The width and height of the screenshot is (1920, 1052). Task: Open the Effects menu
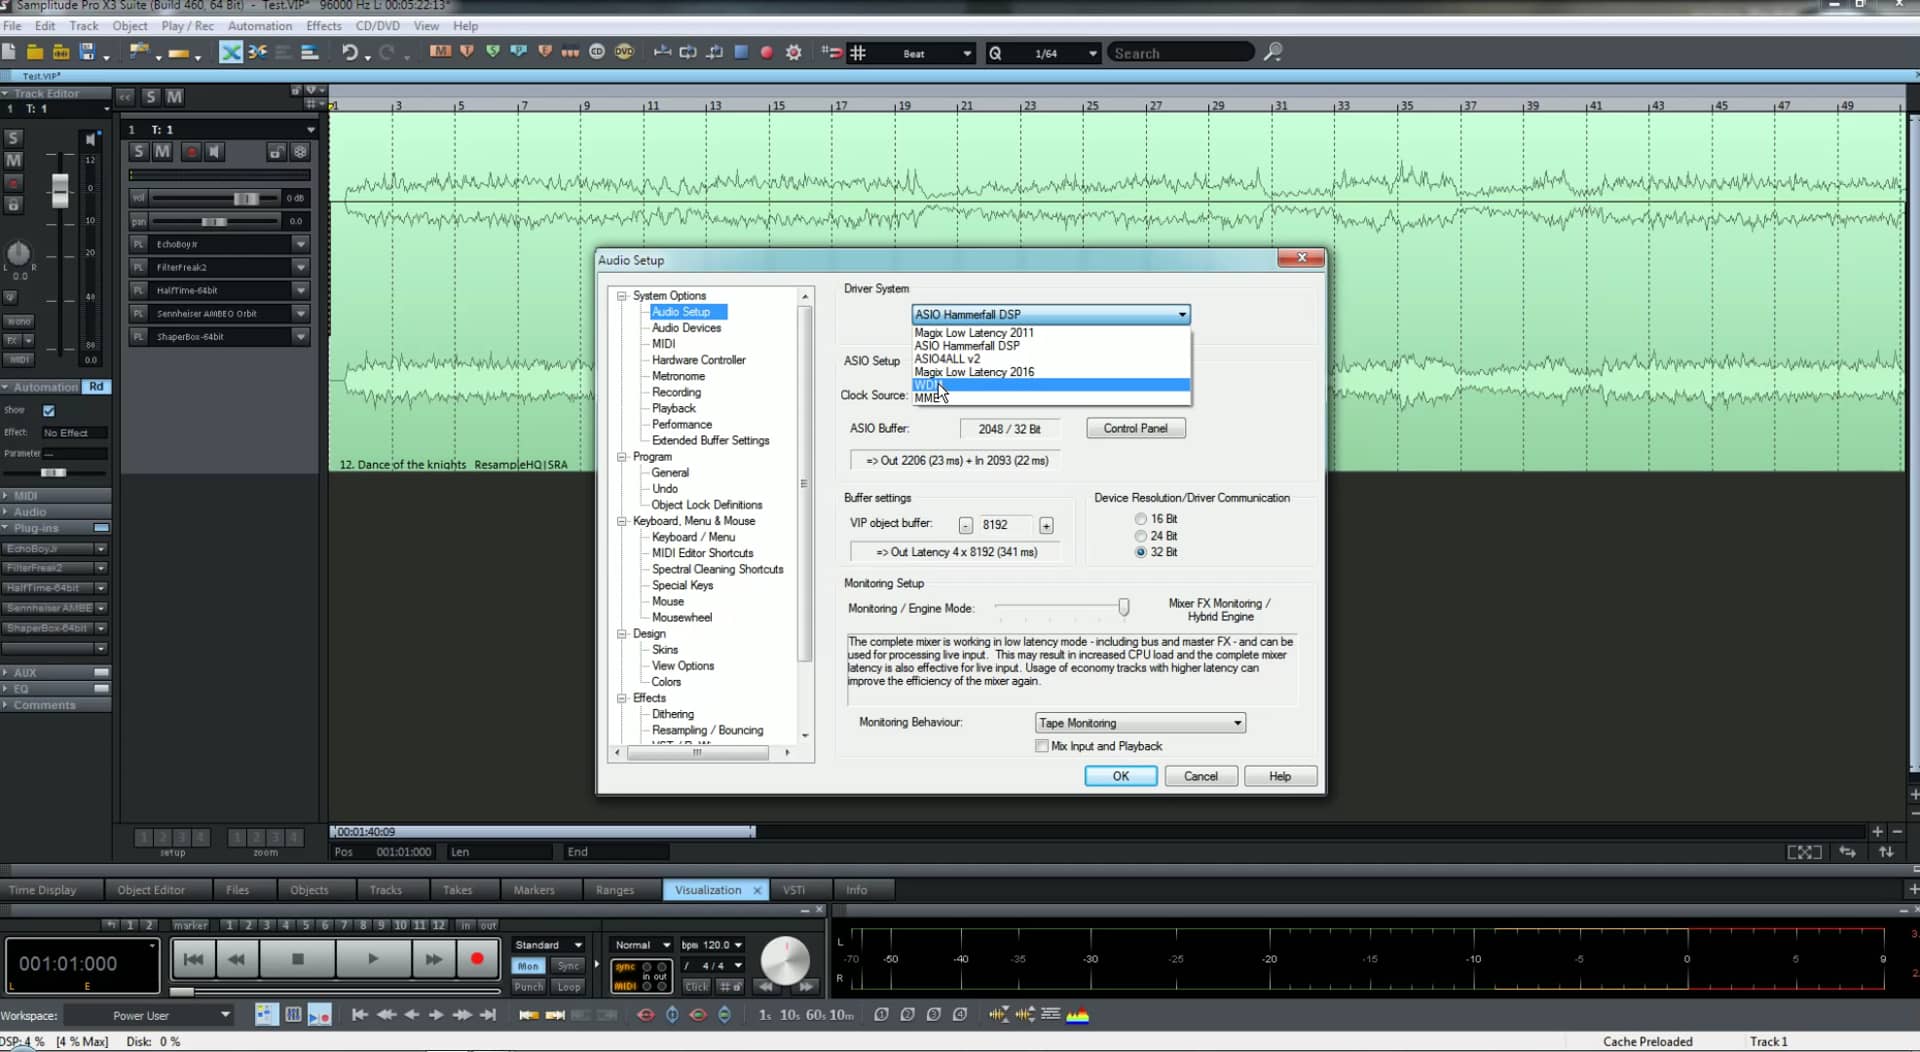322,26
